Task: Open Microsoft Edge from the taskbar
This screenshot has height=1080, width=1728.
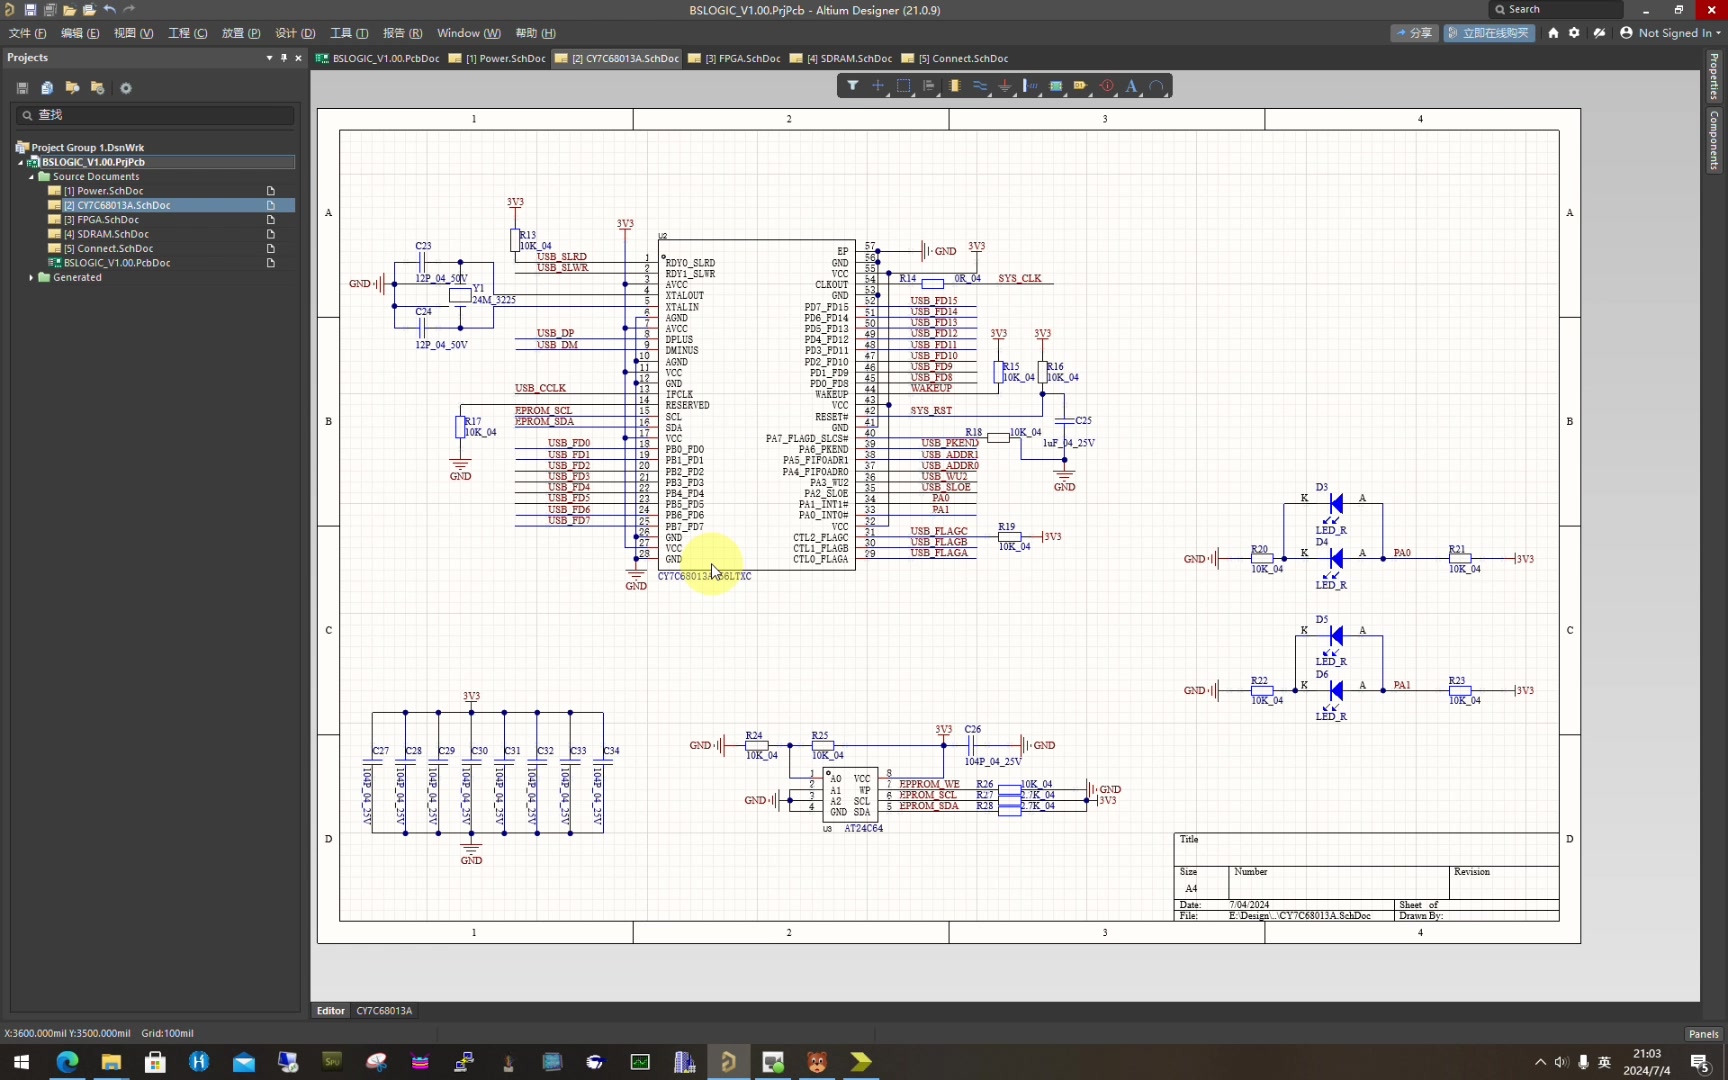Action: 67,1062
